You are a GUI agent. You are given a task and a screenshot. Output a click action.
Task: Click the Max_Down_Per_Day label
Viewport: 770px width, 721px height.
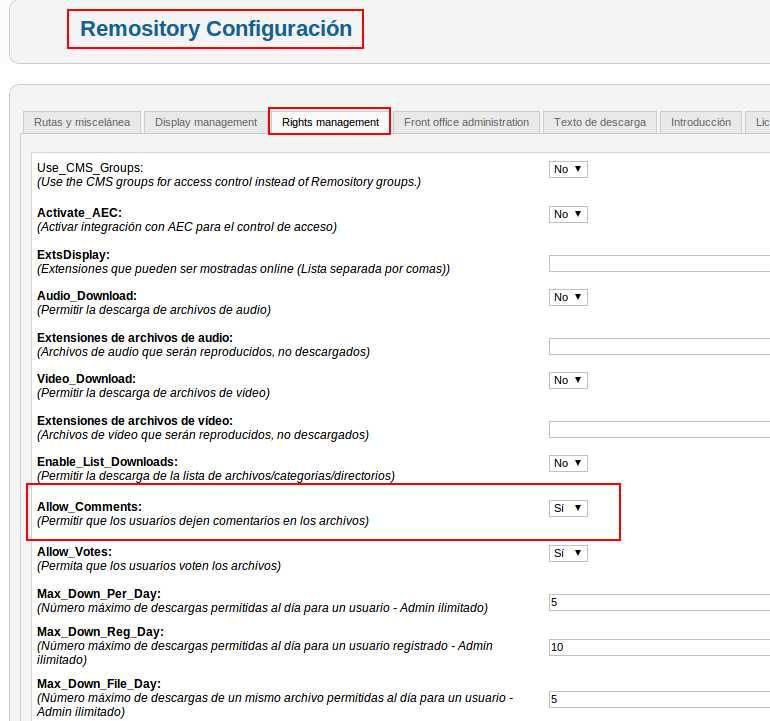(99, 593)
